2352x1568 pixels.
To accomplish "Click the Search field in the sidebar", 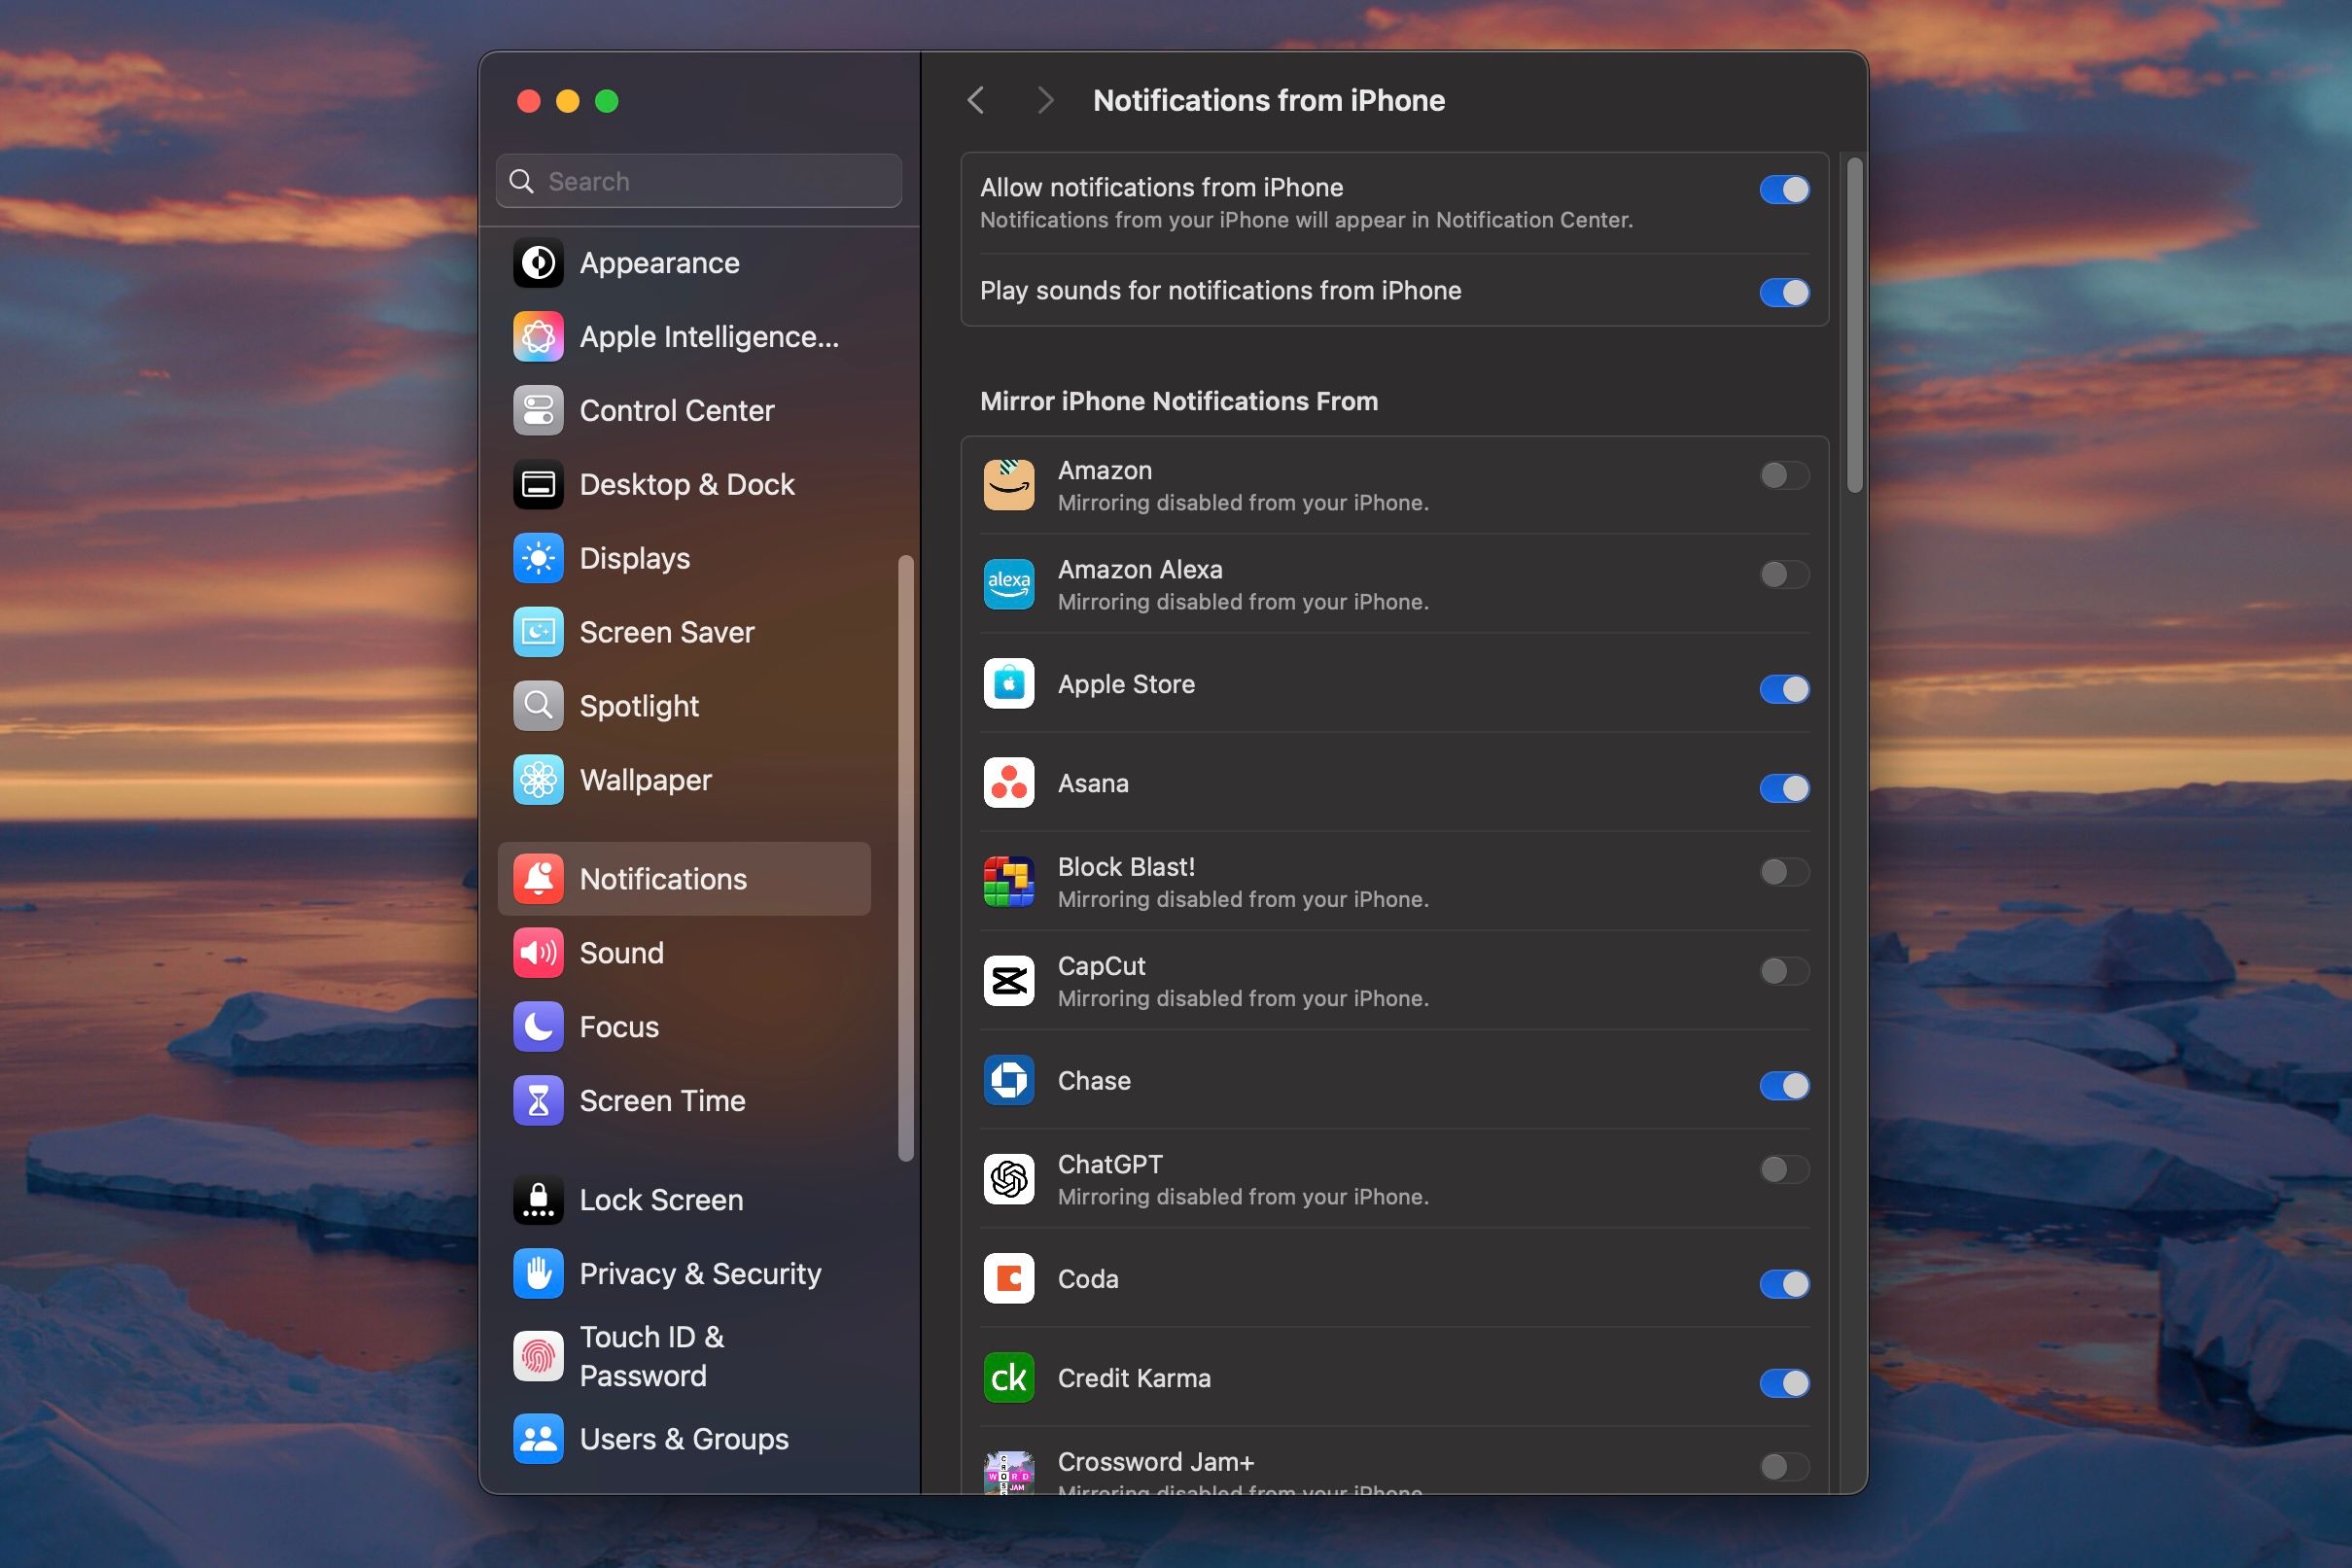I will point(699,181).
